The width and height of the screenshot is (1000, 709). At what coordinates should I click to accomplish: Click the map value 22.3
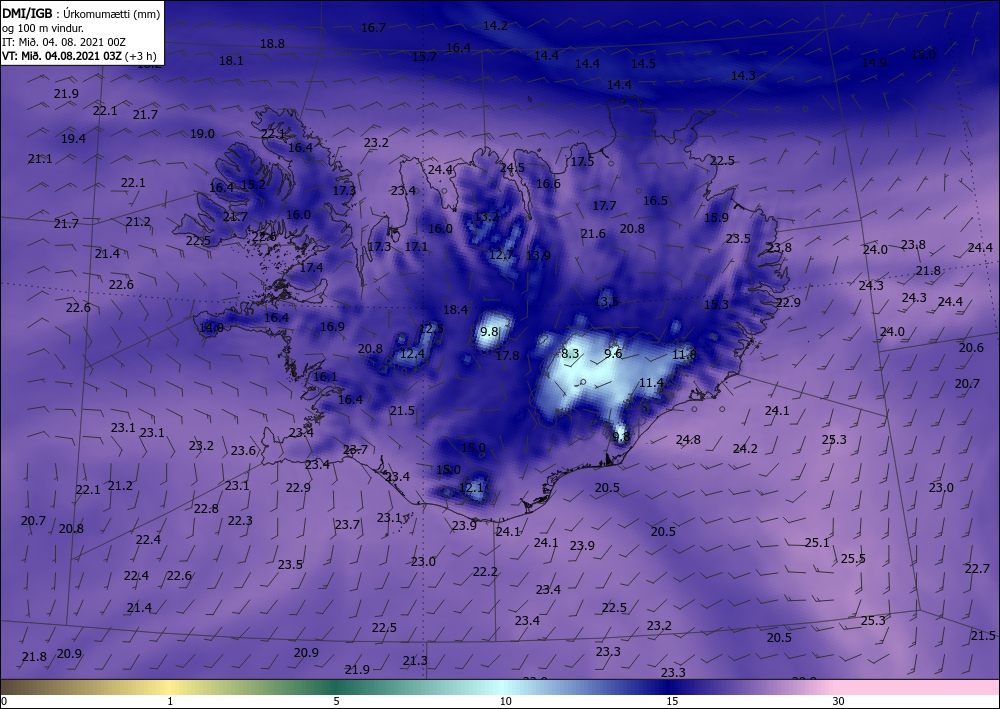point(240,520)
